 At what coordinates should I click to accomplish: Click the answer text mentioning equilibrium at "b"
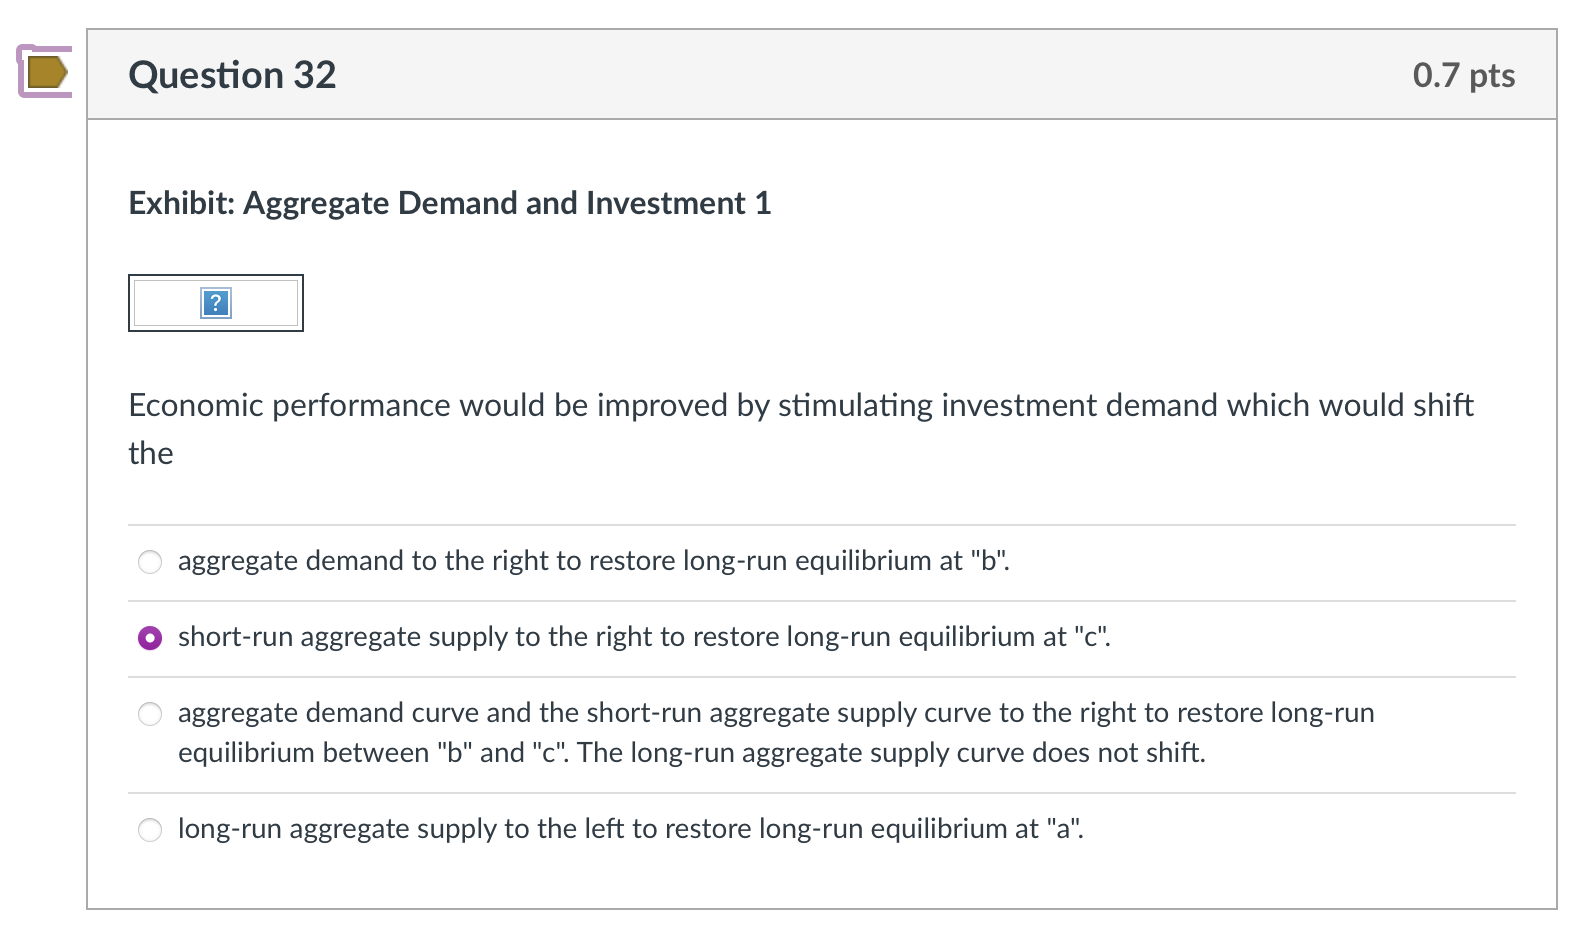point(594,561)
